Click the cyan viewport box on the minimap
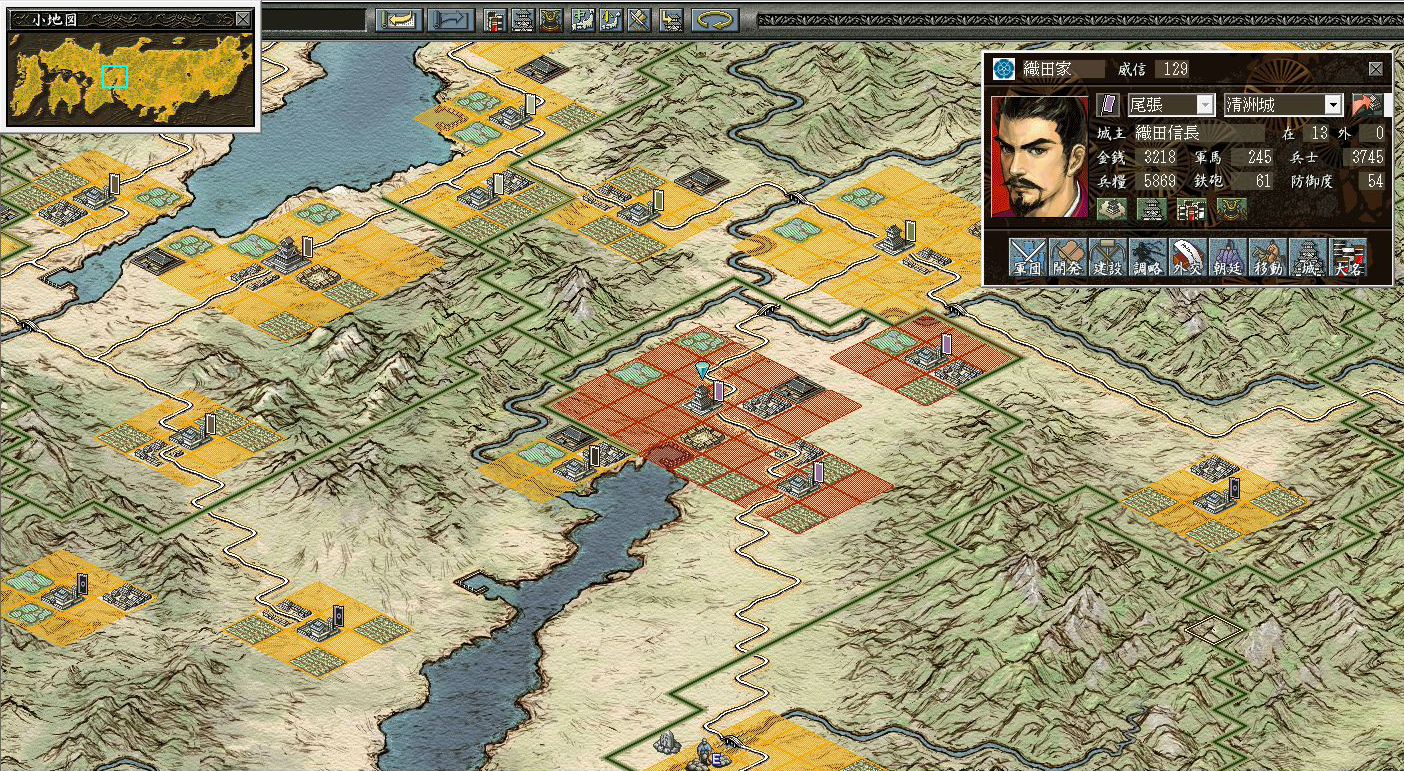Viewport: 1404px width, 771px height. [x=115, y=77]
